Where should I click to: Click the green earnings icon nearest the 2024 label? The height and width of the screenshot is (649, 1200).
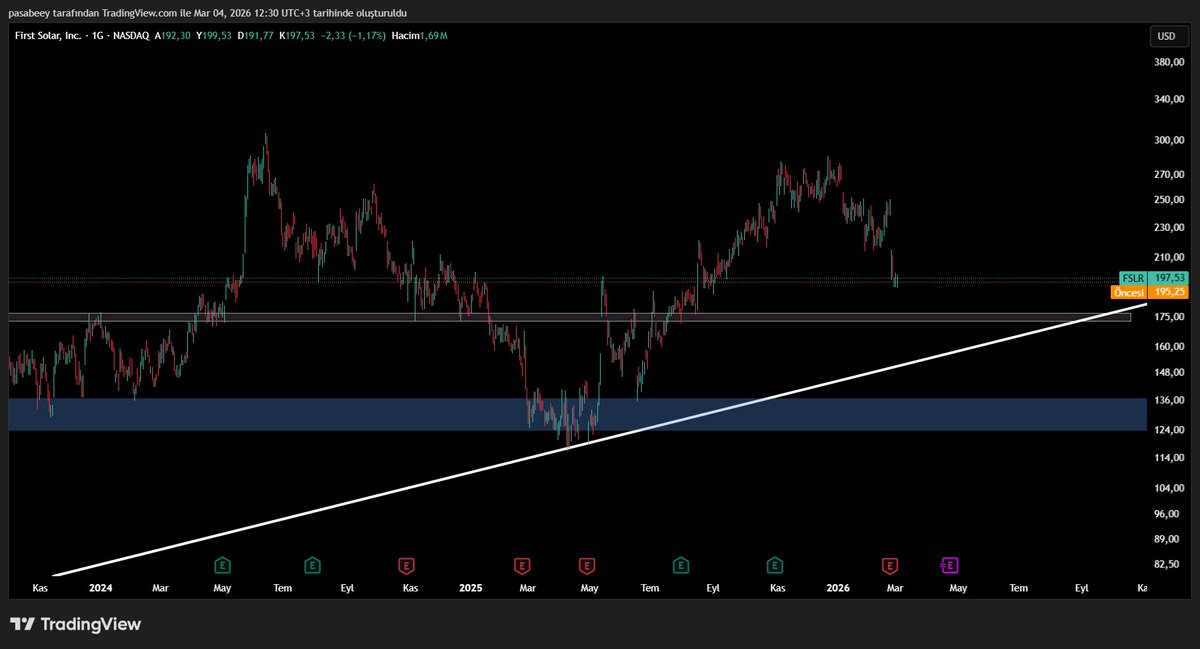[x=223, y=565]
